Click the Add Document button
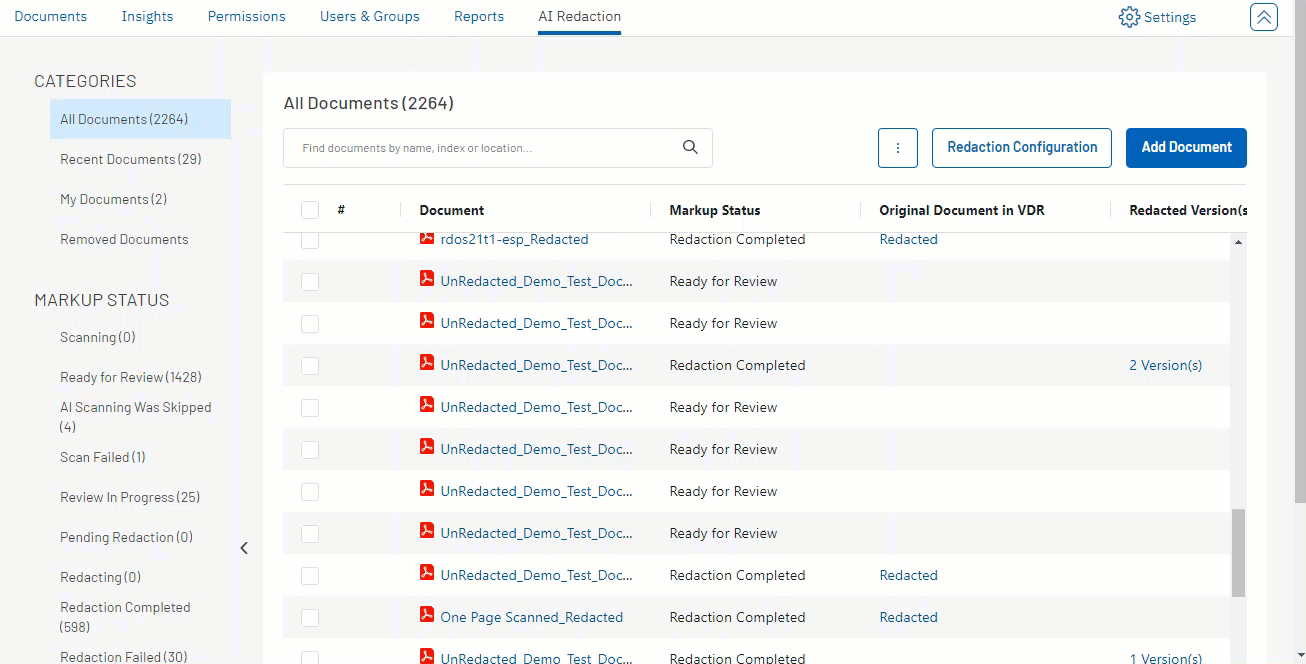 click(1186, 147)
